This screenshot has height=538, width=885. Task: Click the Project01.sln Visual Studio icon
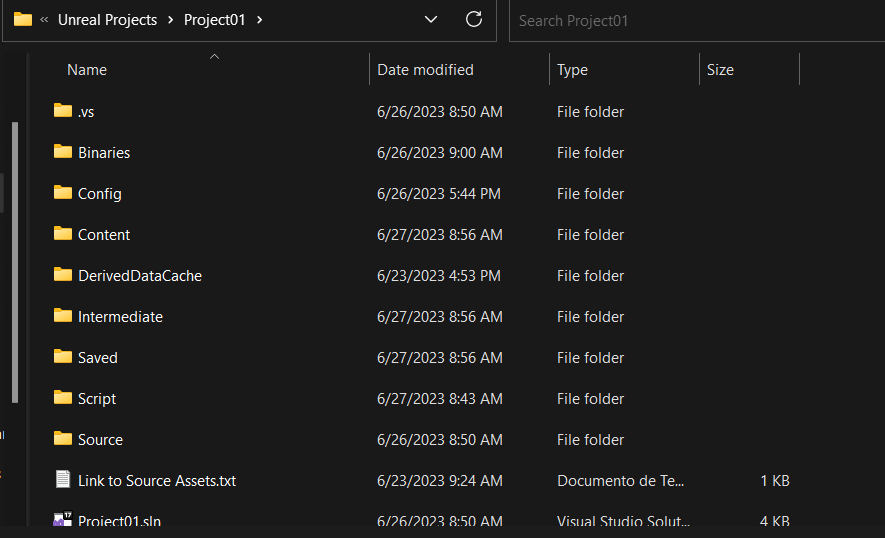click(63, 520)
